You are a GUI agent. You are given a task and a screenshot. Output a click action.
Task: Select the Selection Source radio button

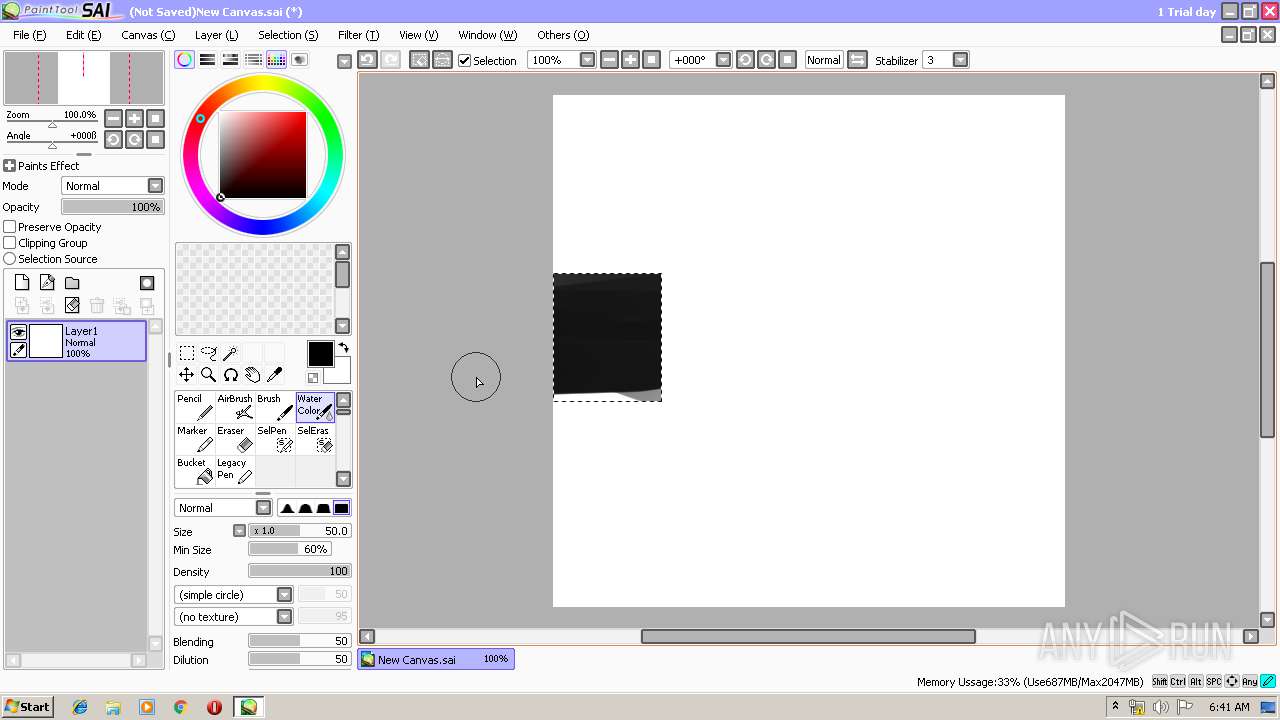(x=10, y=259)
